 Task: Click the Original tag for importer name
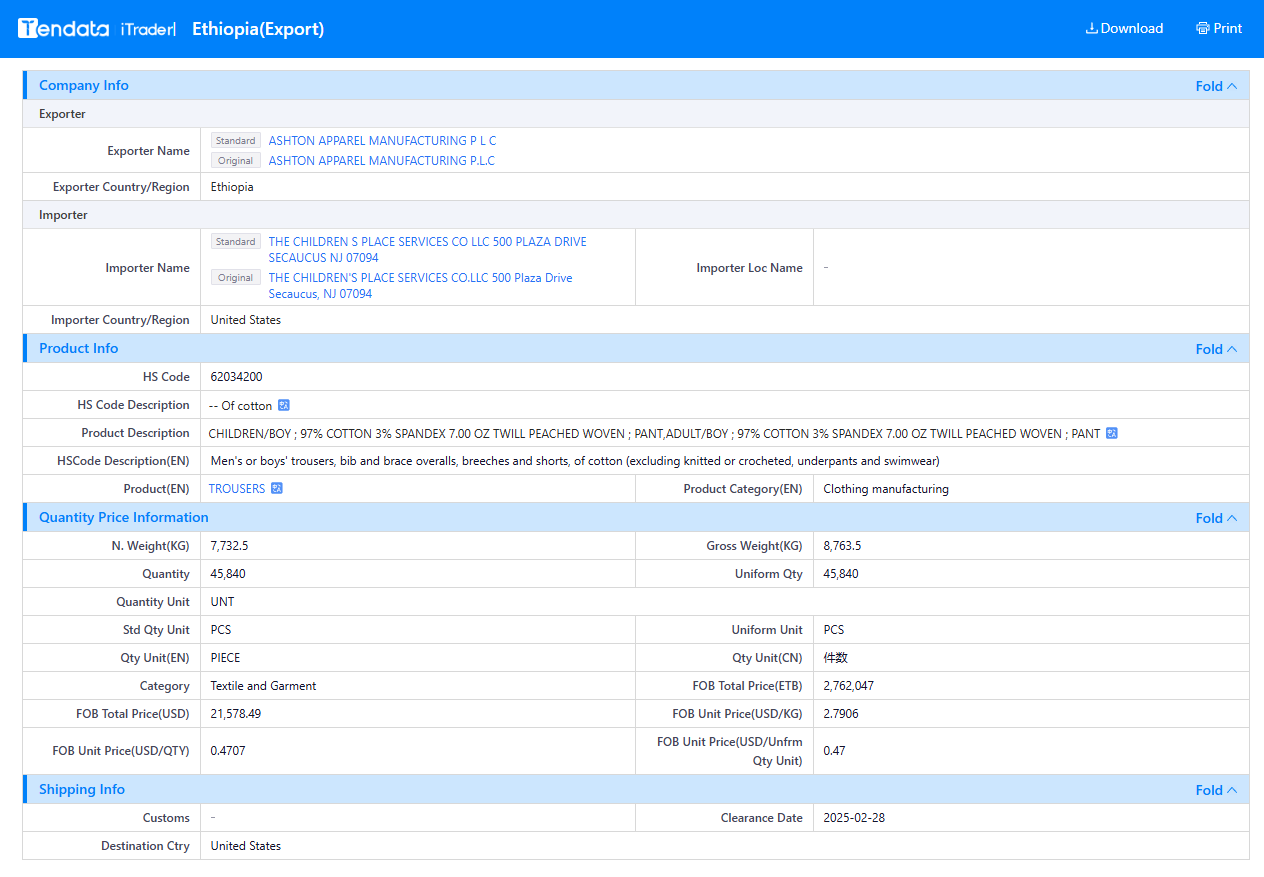236,278
